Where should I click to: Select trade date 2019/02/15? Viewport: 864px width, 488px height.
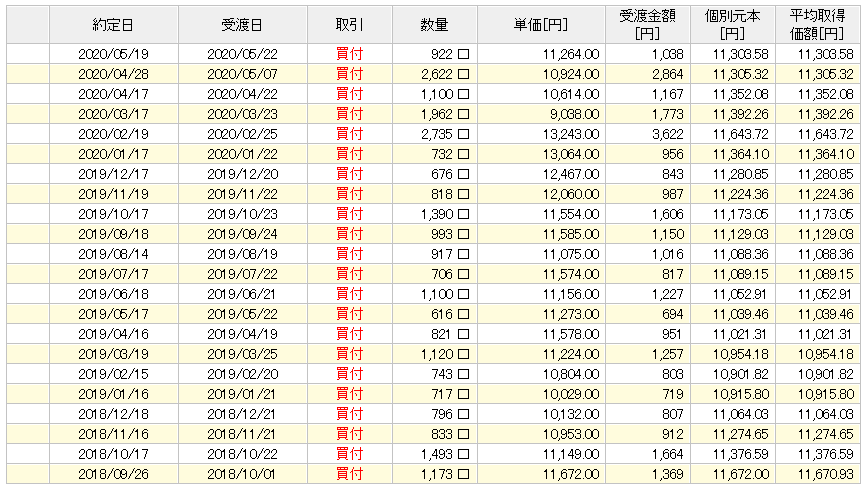(114, 374)
